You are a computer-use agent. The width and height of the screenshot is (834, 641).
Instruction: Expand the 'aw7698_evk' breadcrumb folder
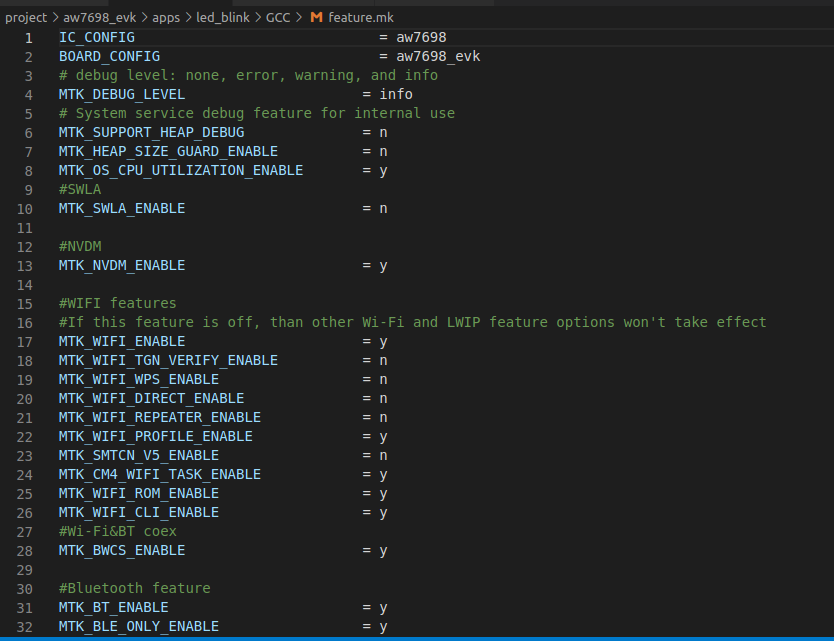click(x=98, y=17)
